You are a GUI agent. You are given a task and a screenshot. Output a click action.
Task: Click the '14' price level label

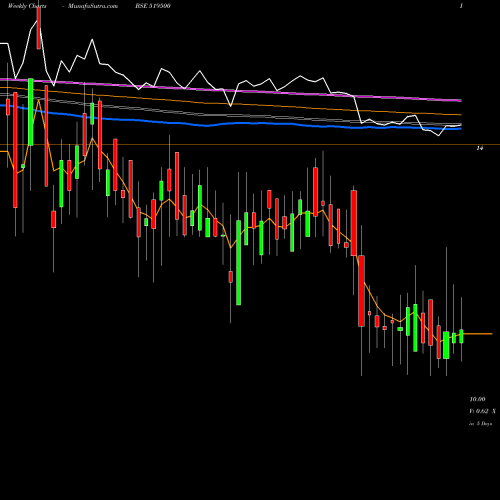[x=479, y=148]
